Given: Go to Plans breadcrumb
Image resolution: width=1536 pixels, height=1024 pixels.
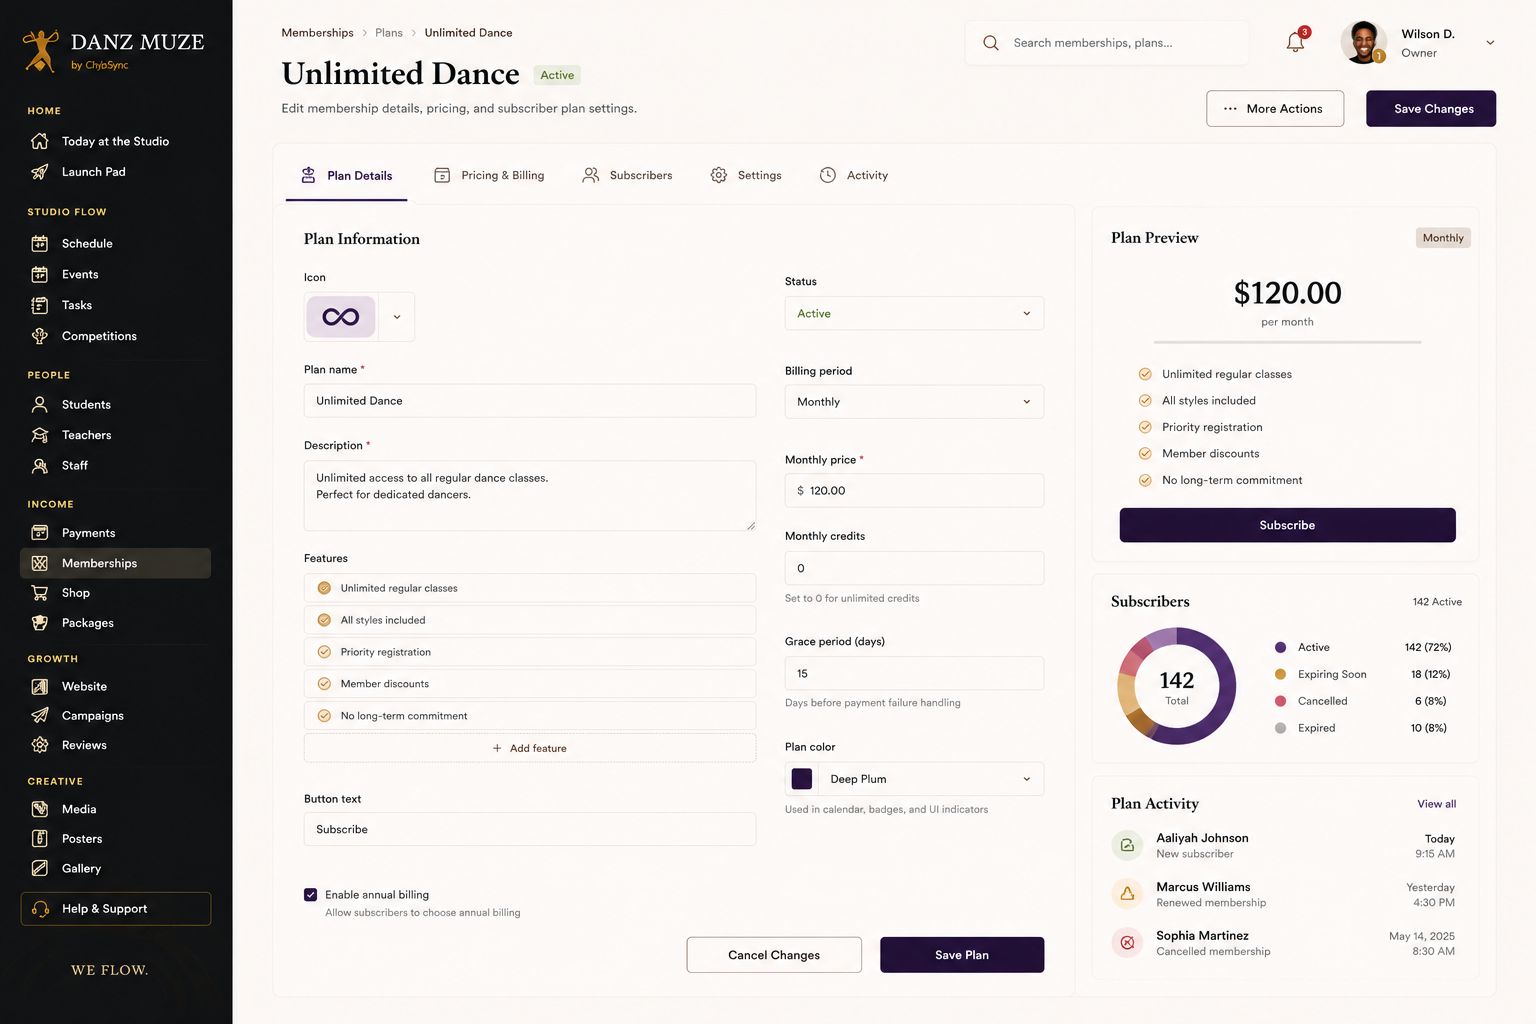Looking at the screenshot, I should coord(389,33).
